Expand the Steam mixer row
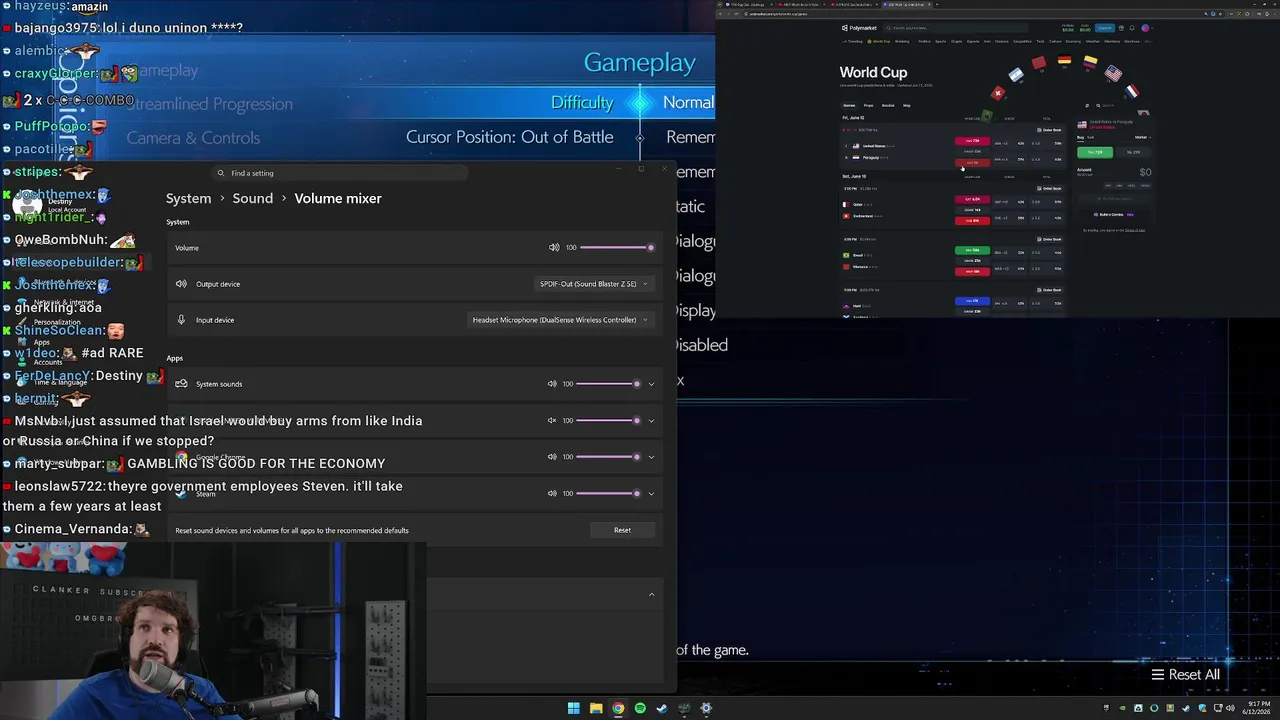 (x=651, y=493)
